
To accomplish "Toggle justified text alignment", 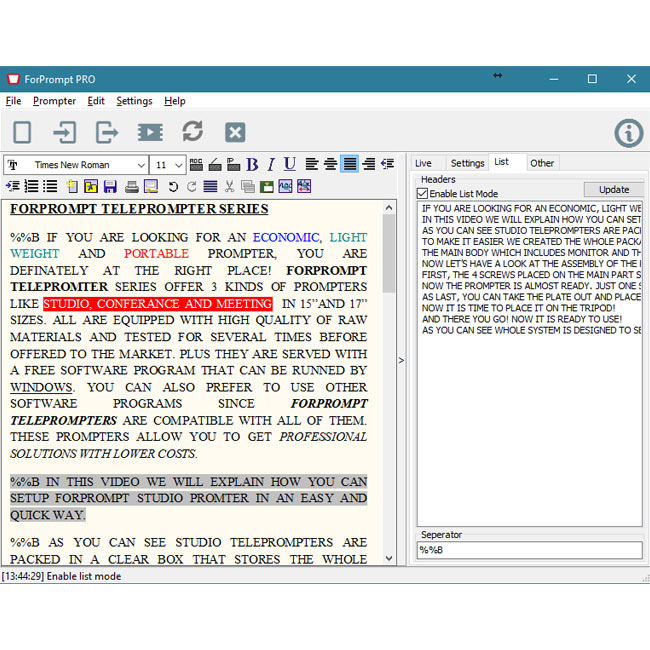I will tap(349, 164).
